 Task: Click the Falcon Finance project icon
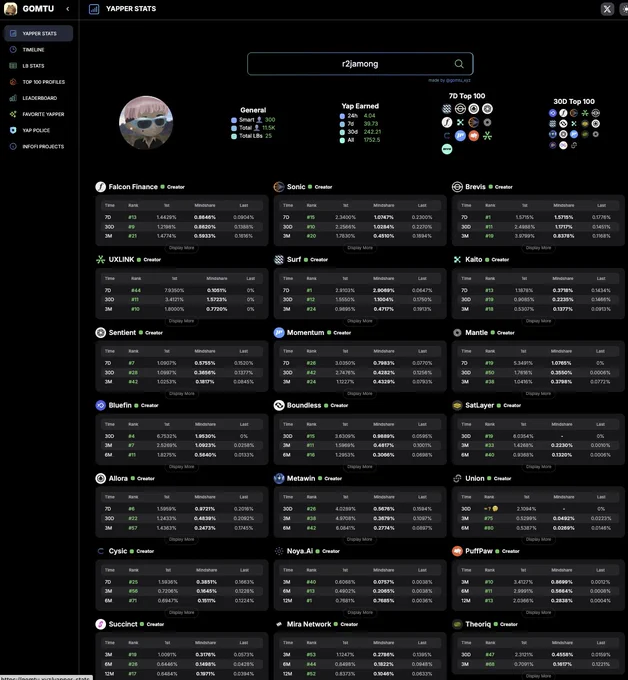pos(101,187)
